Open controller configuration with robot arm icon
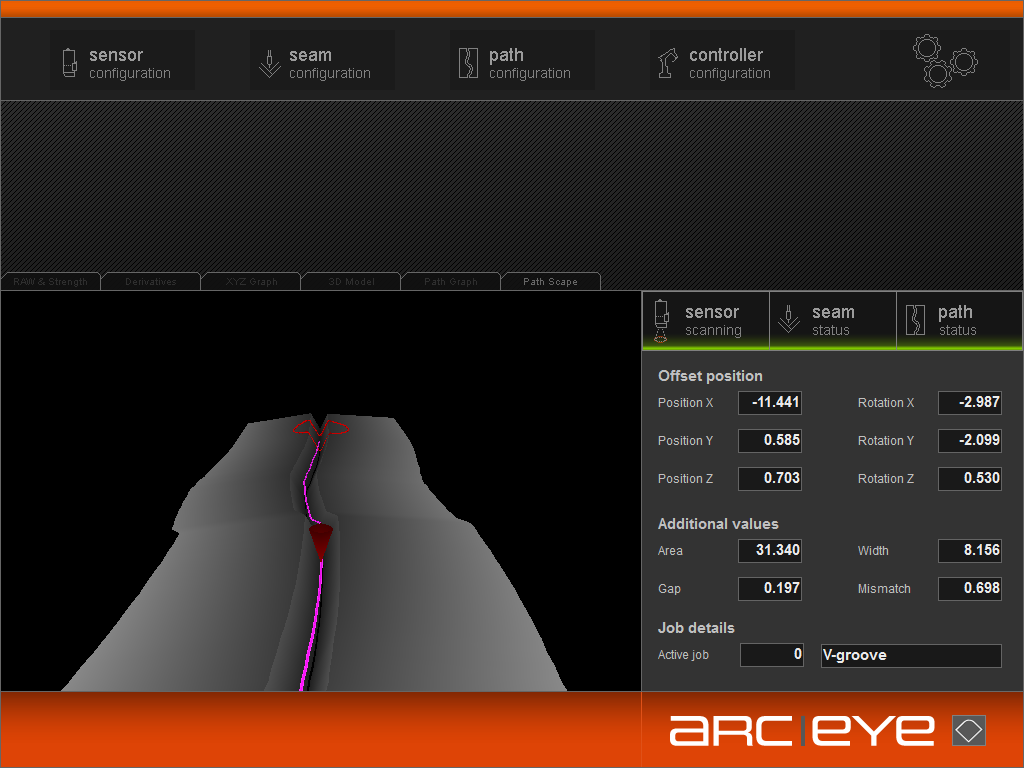1024x768 pixels. 722,62
